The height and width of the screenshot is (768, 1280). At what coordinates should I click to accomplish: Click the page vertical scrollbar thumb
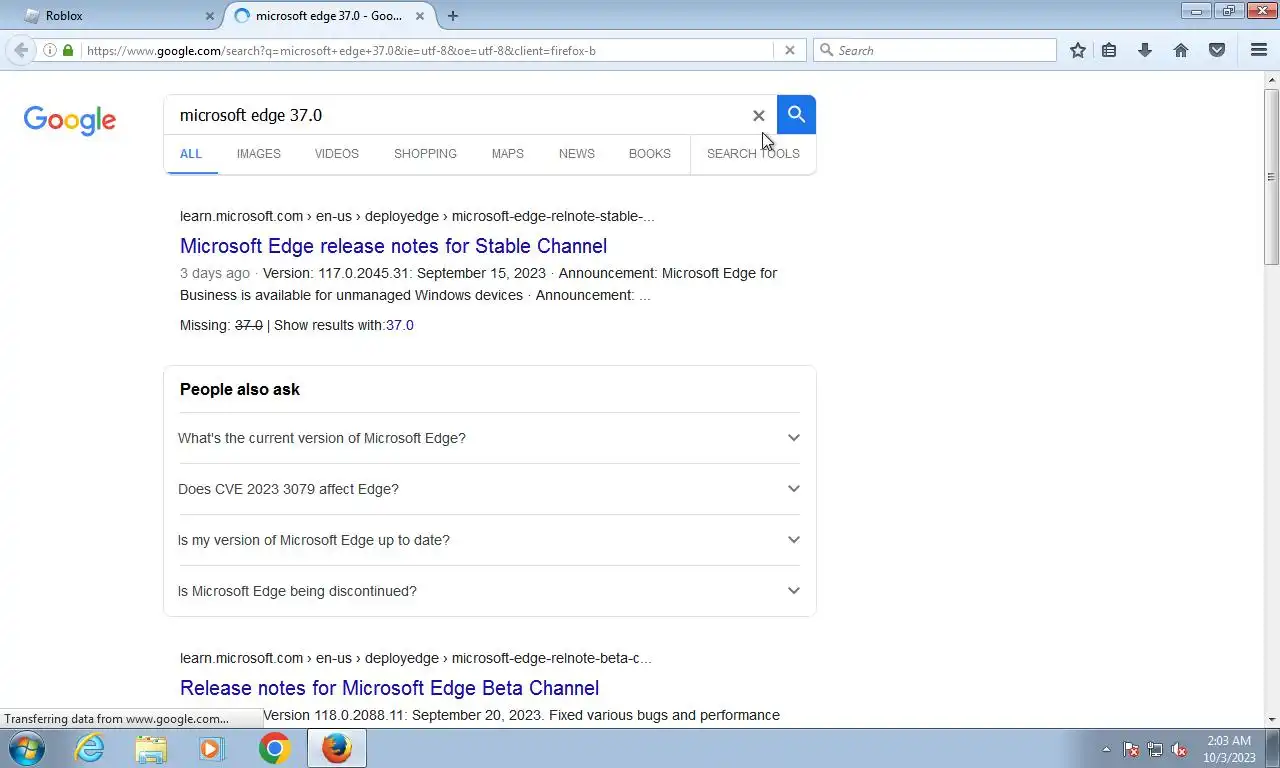(1272, 176)
